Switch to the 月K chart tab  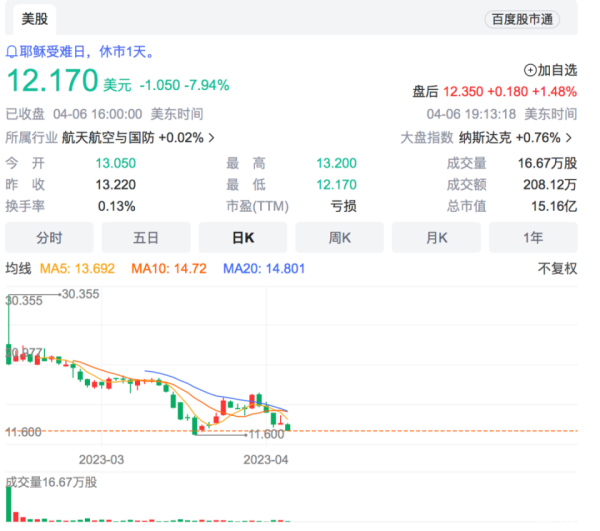437,238
